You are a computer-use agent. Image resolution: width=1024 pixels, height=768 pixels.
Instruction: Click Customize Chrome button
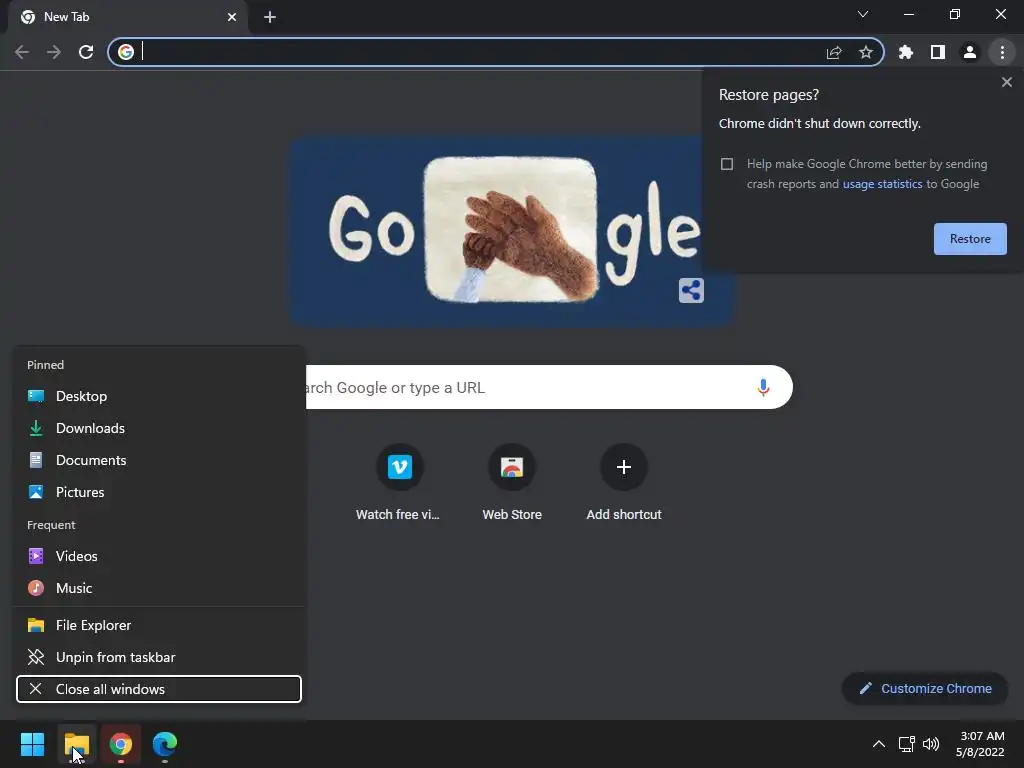click(x=925, y=688)
